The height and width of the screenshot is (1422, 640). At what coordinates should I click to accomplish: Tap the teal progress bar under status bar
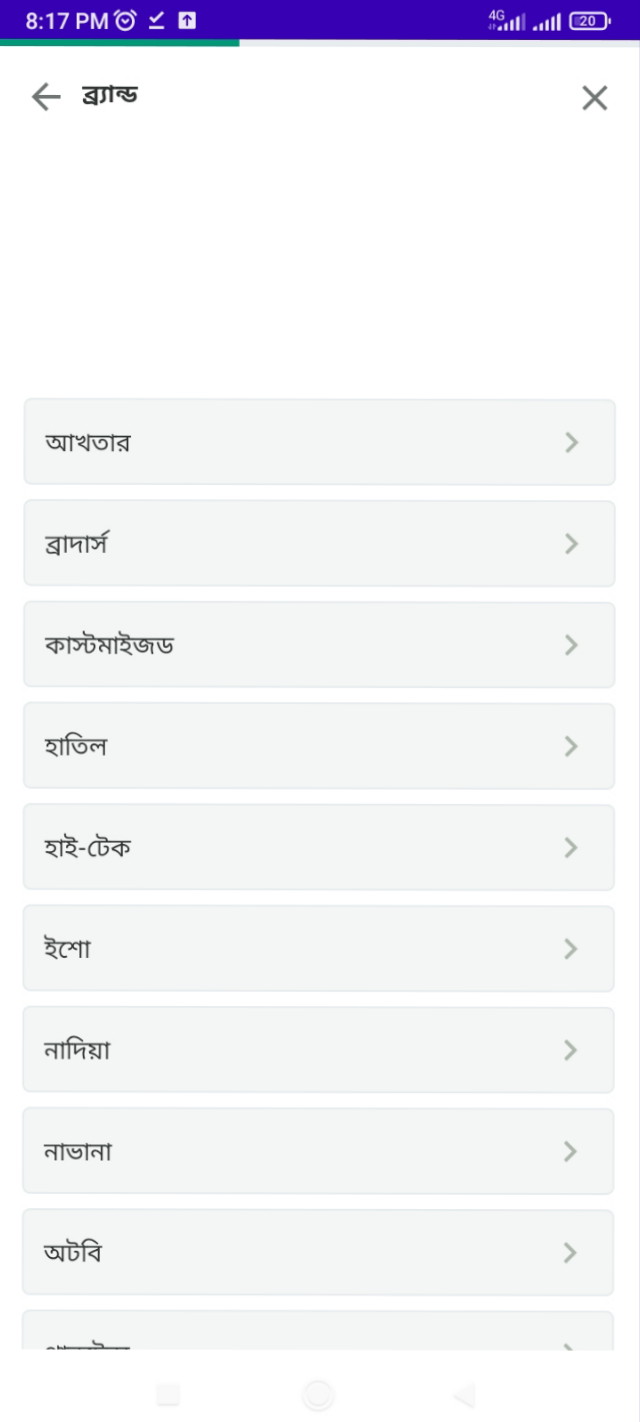[120, 43]
